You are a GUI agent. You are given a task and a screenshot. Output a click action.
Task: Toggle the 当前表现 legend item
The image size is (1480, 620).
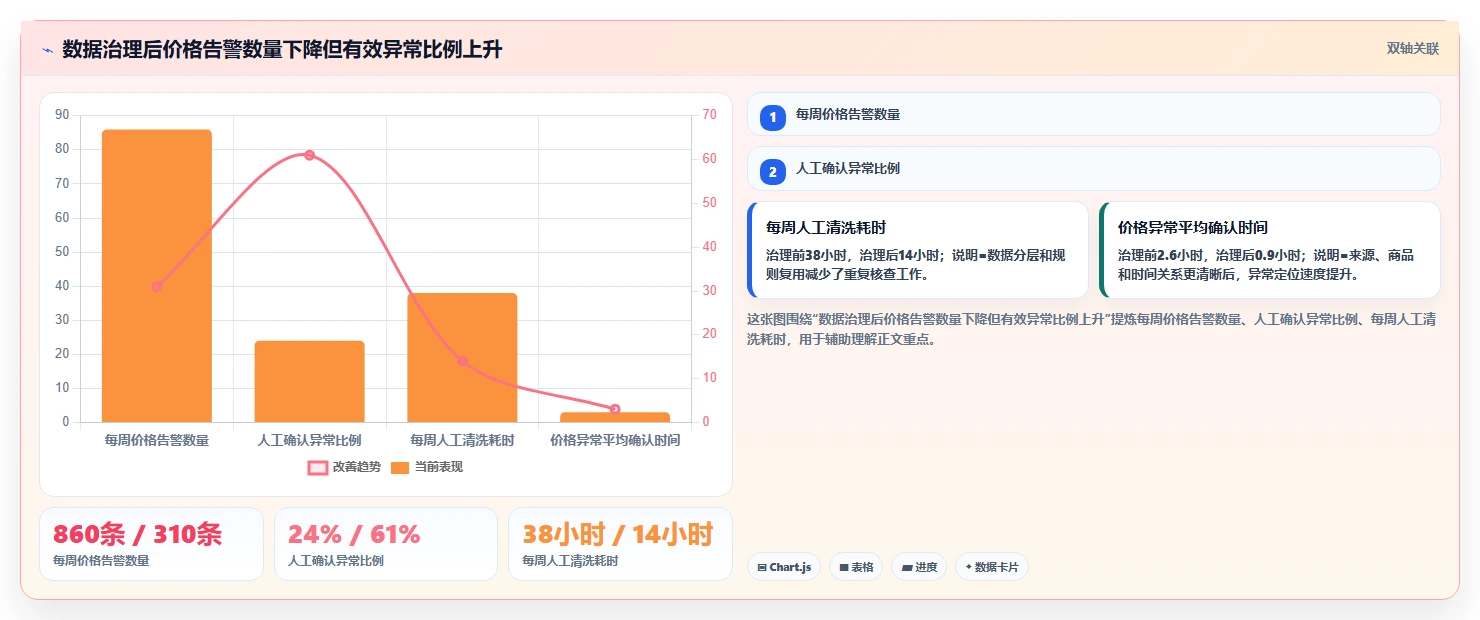click(x=426, y=467)
